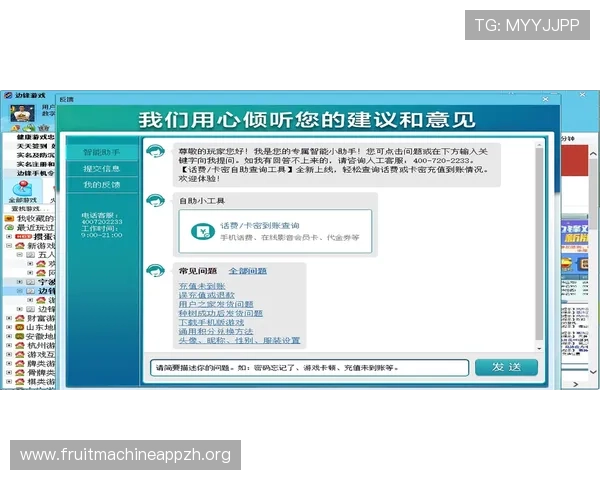Collapse the 五人 subtree node
The image size is (600, 480).
click(20, 255)
